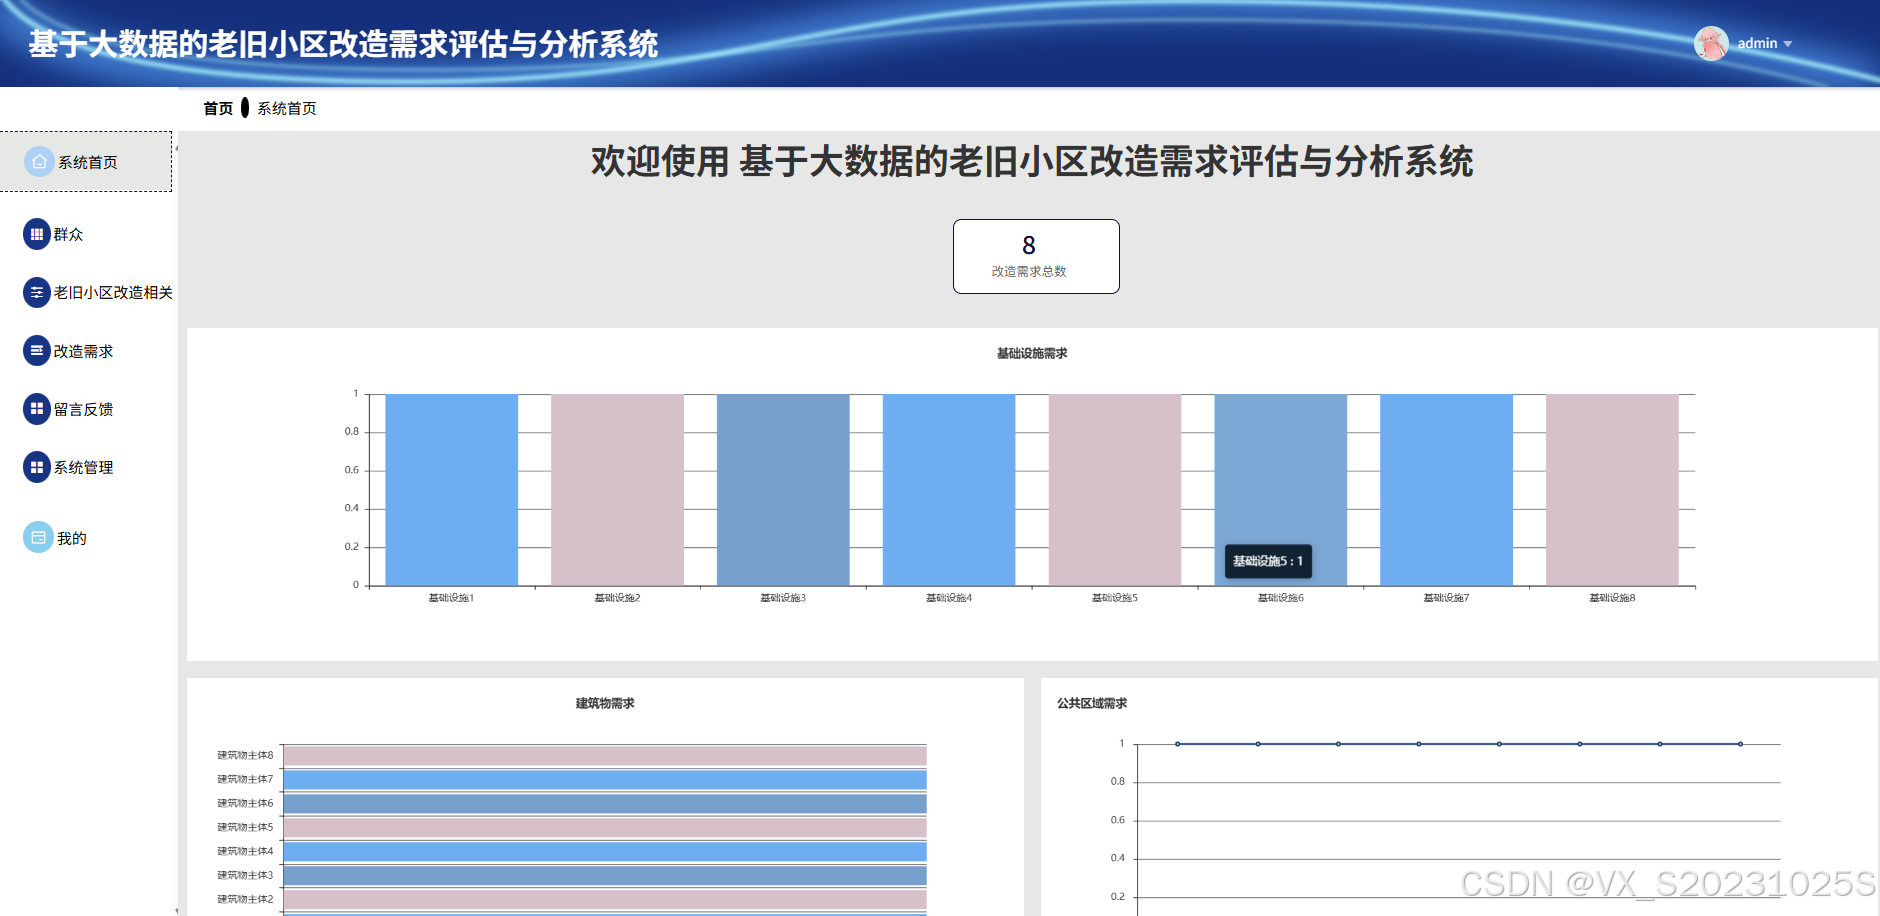Click the admin avatar picture
The image size is (1880, 916).
click(x=1711, y=43)
